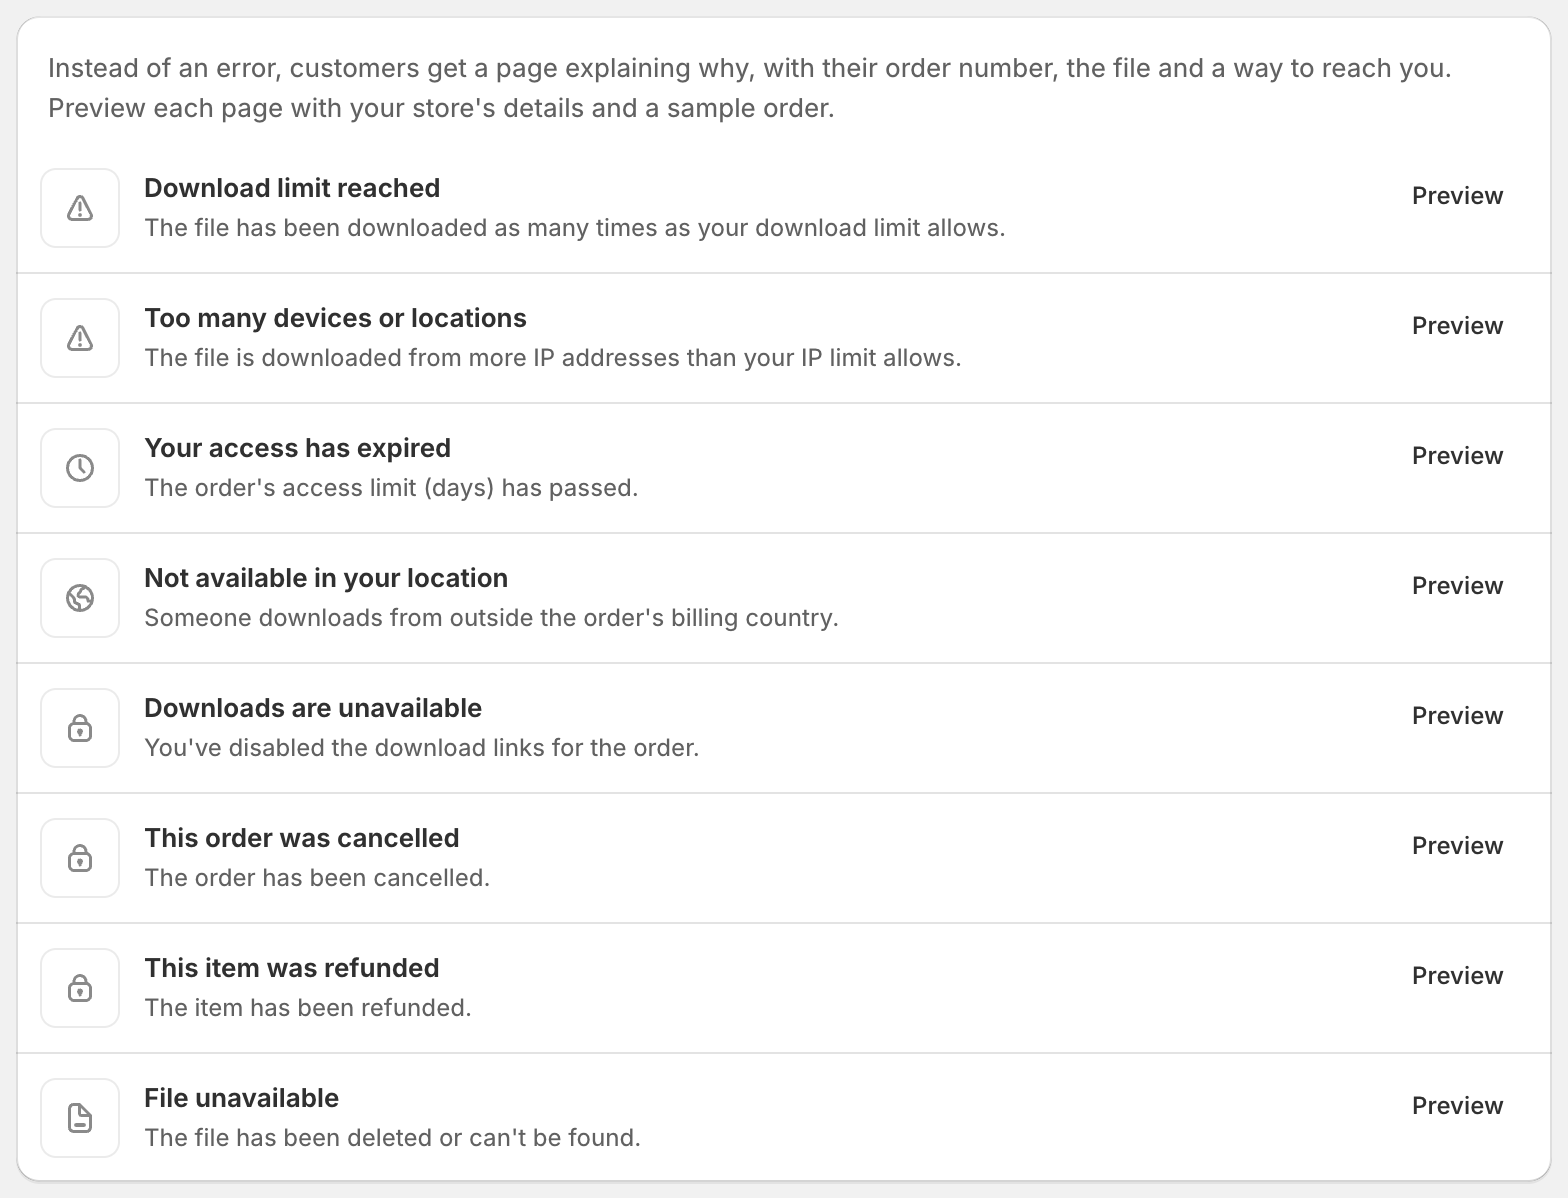The width and height of the screenshot is (1568, 1198).
Task: Click the file icon beside File unavailable
Action: tap(80, 1118)
